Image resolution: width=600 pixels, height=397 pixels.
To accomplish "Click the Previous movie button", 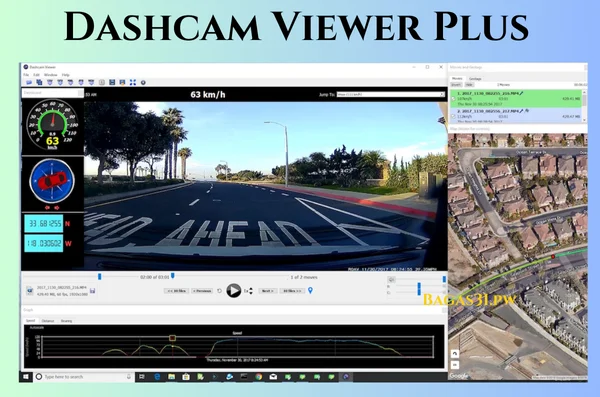I will [202, 291].
